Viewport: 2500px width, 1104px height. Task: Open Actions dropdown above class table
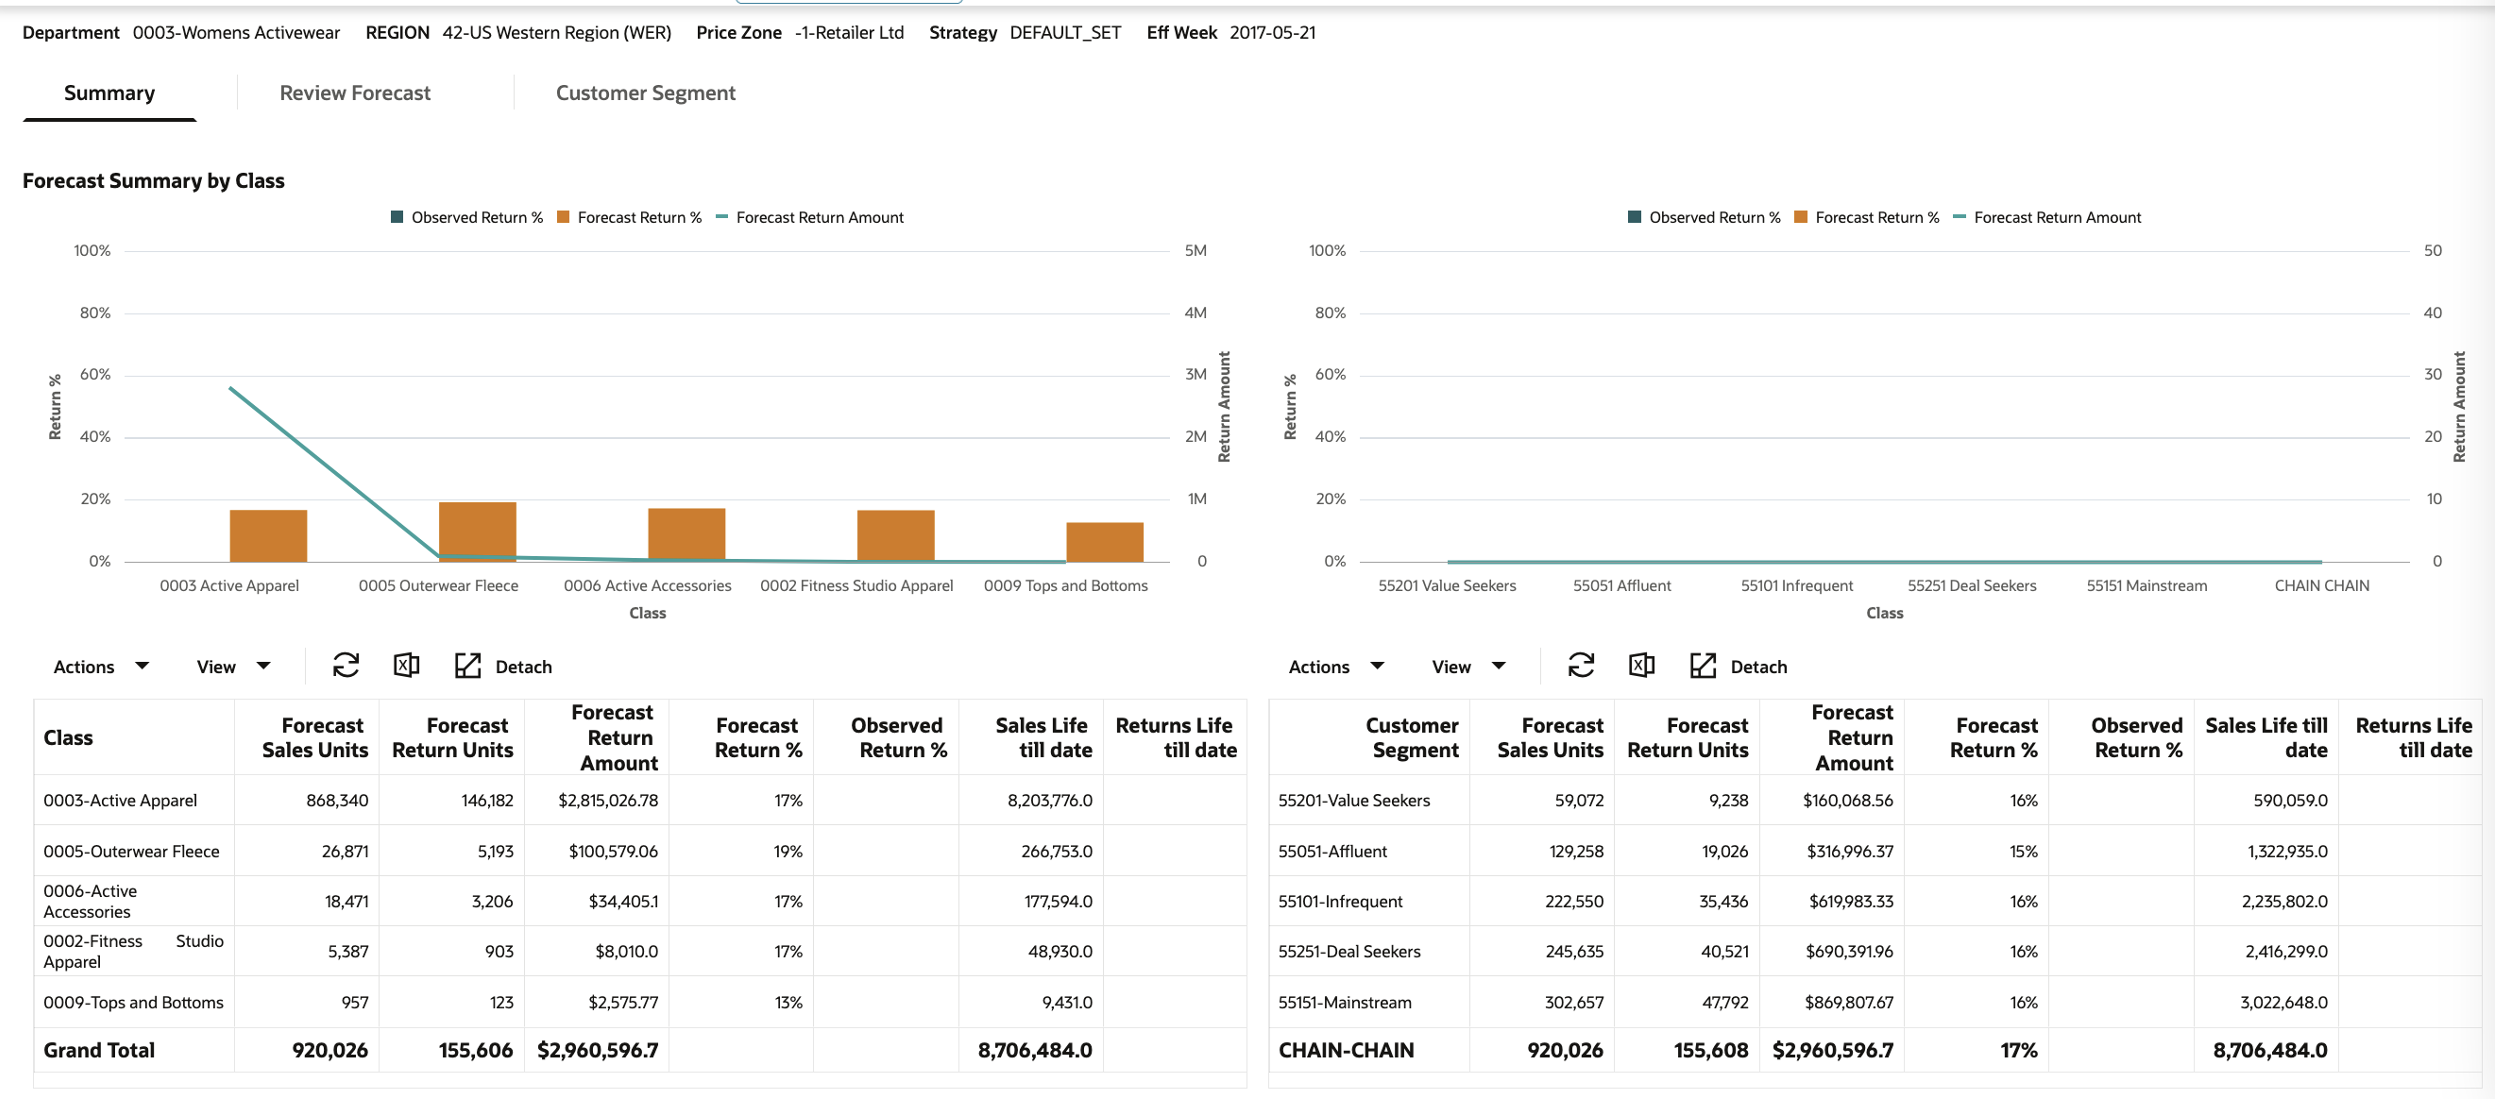(101, 667)
